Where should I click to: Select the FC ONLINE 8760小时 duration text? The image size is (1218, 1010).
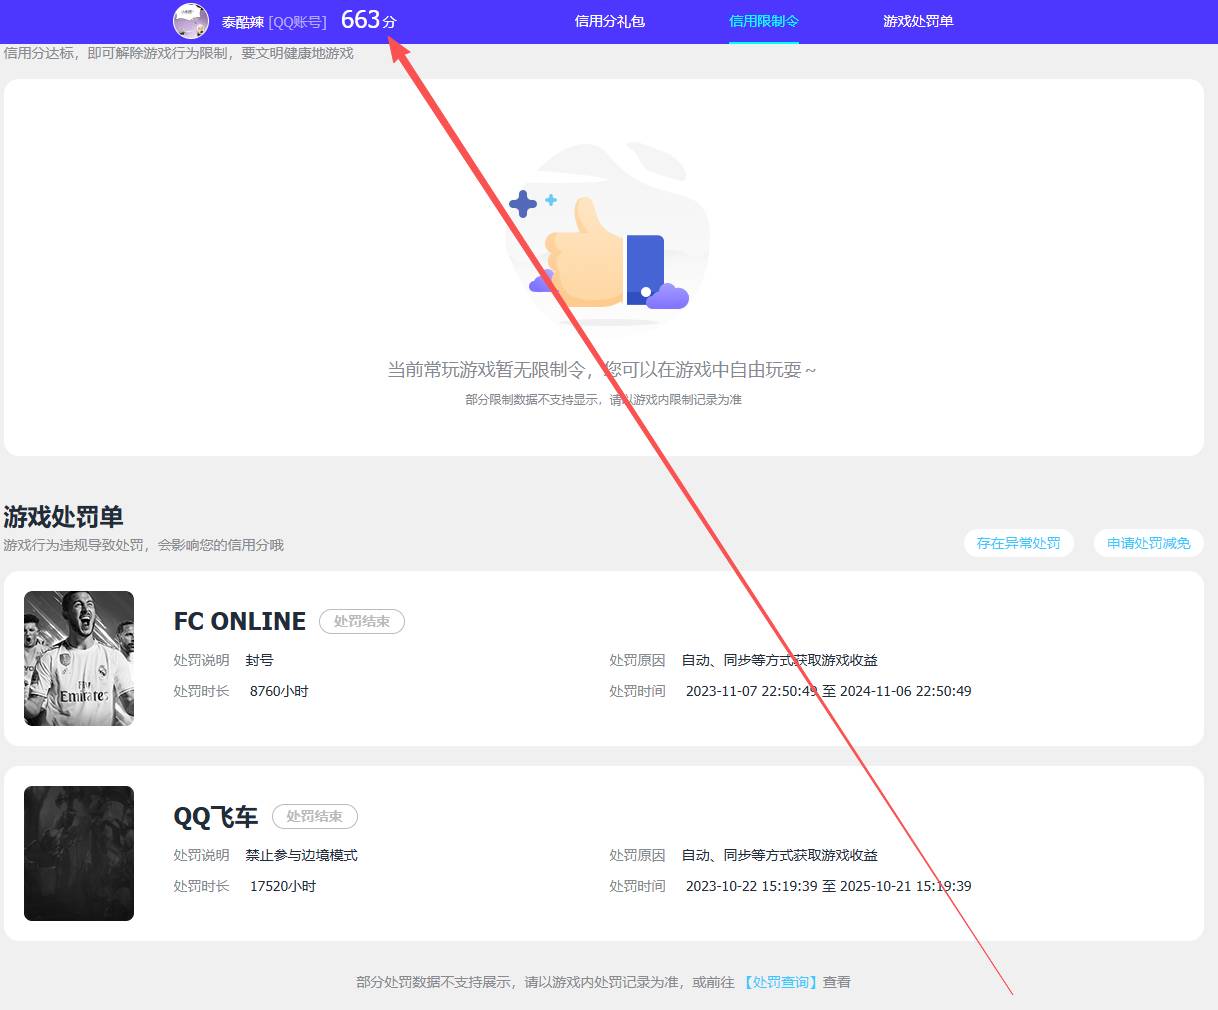pos(279,691)
